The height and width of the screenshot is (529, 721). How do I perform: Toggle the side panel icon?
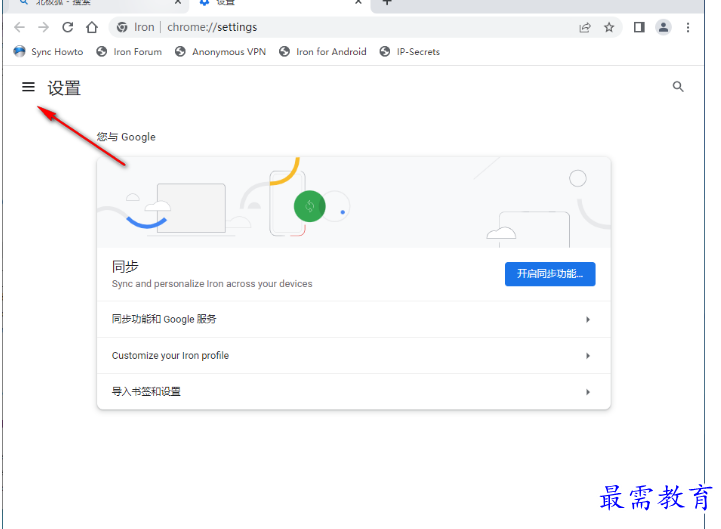(x=639, y=28)
